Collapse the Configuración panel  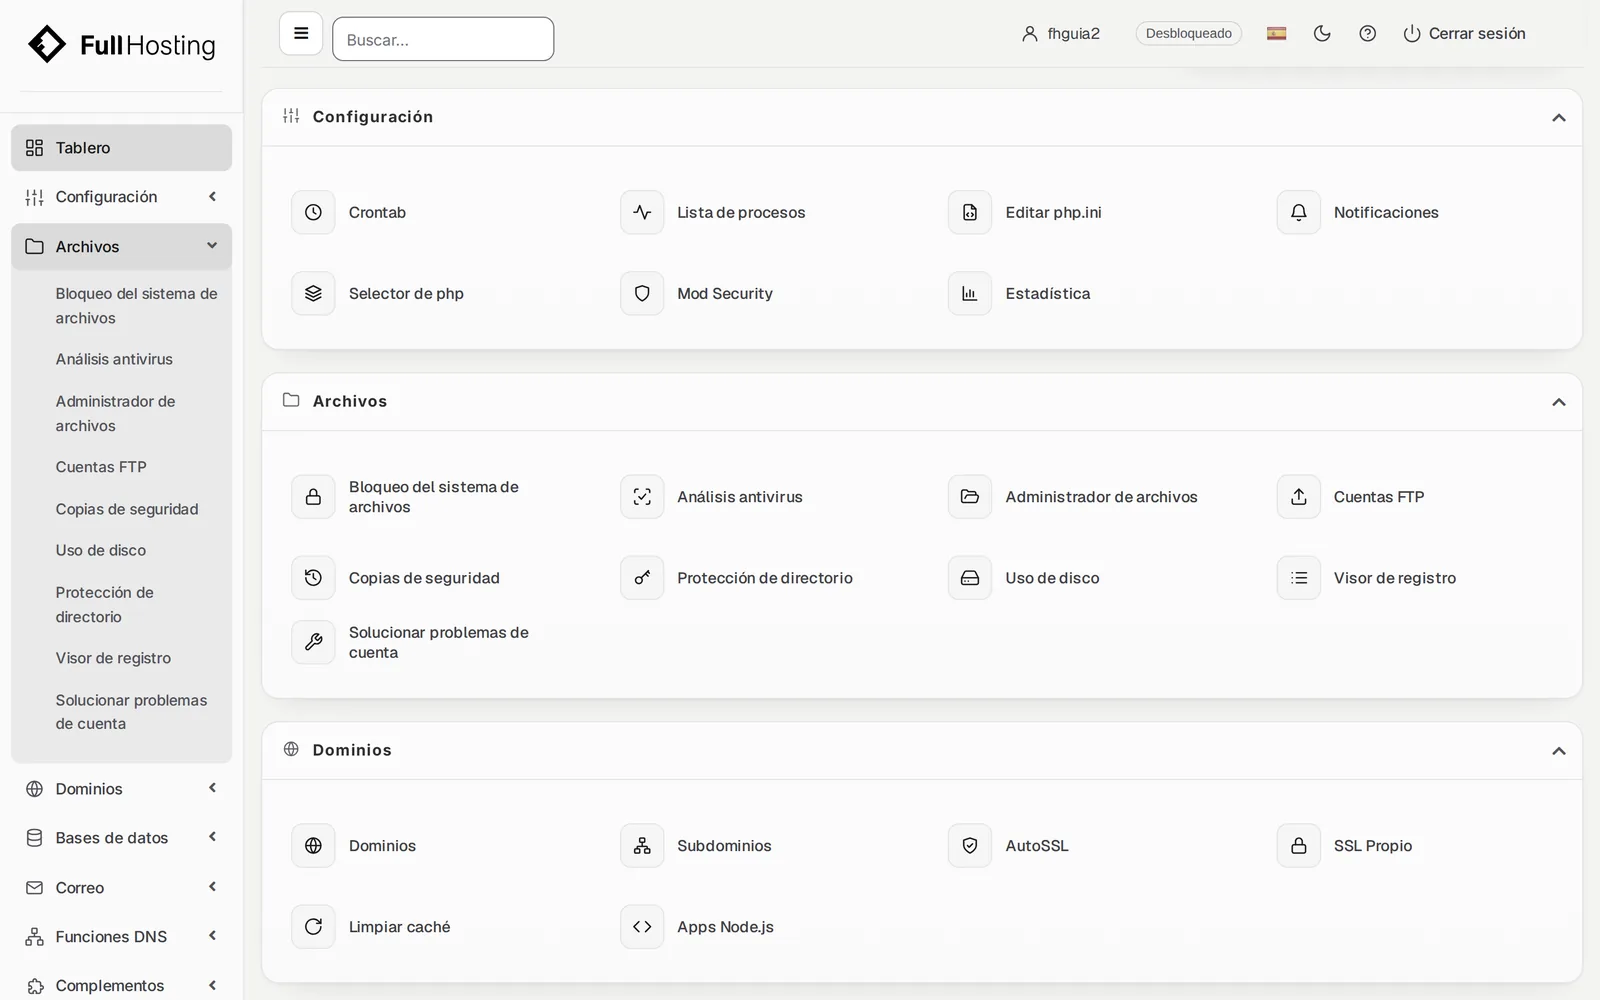[x=1558, y=118]
